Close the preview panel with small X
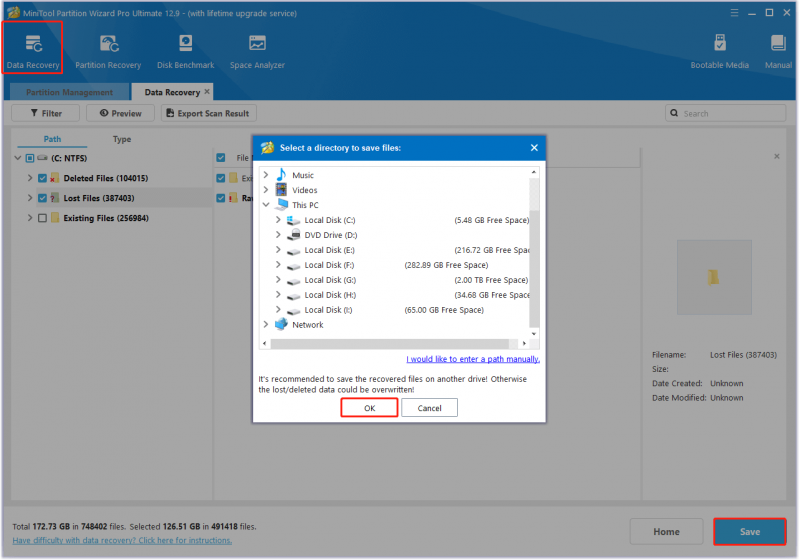This screenshot has width=800, height=560. pos(777,156)
